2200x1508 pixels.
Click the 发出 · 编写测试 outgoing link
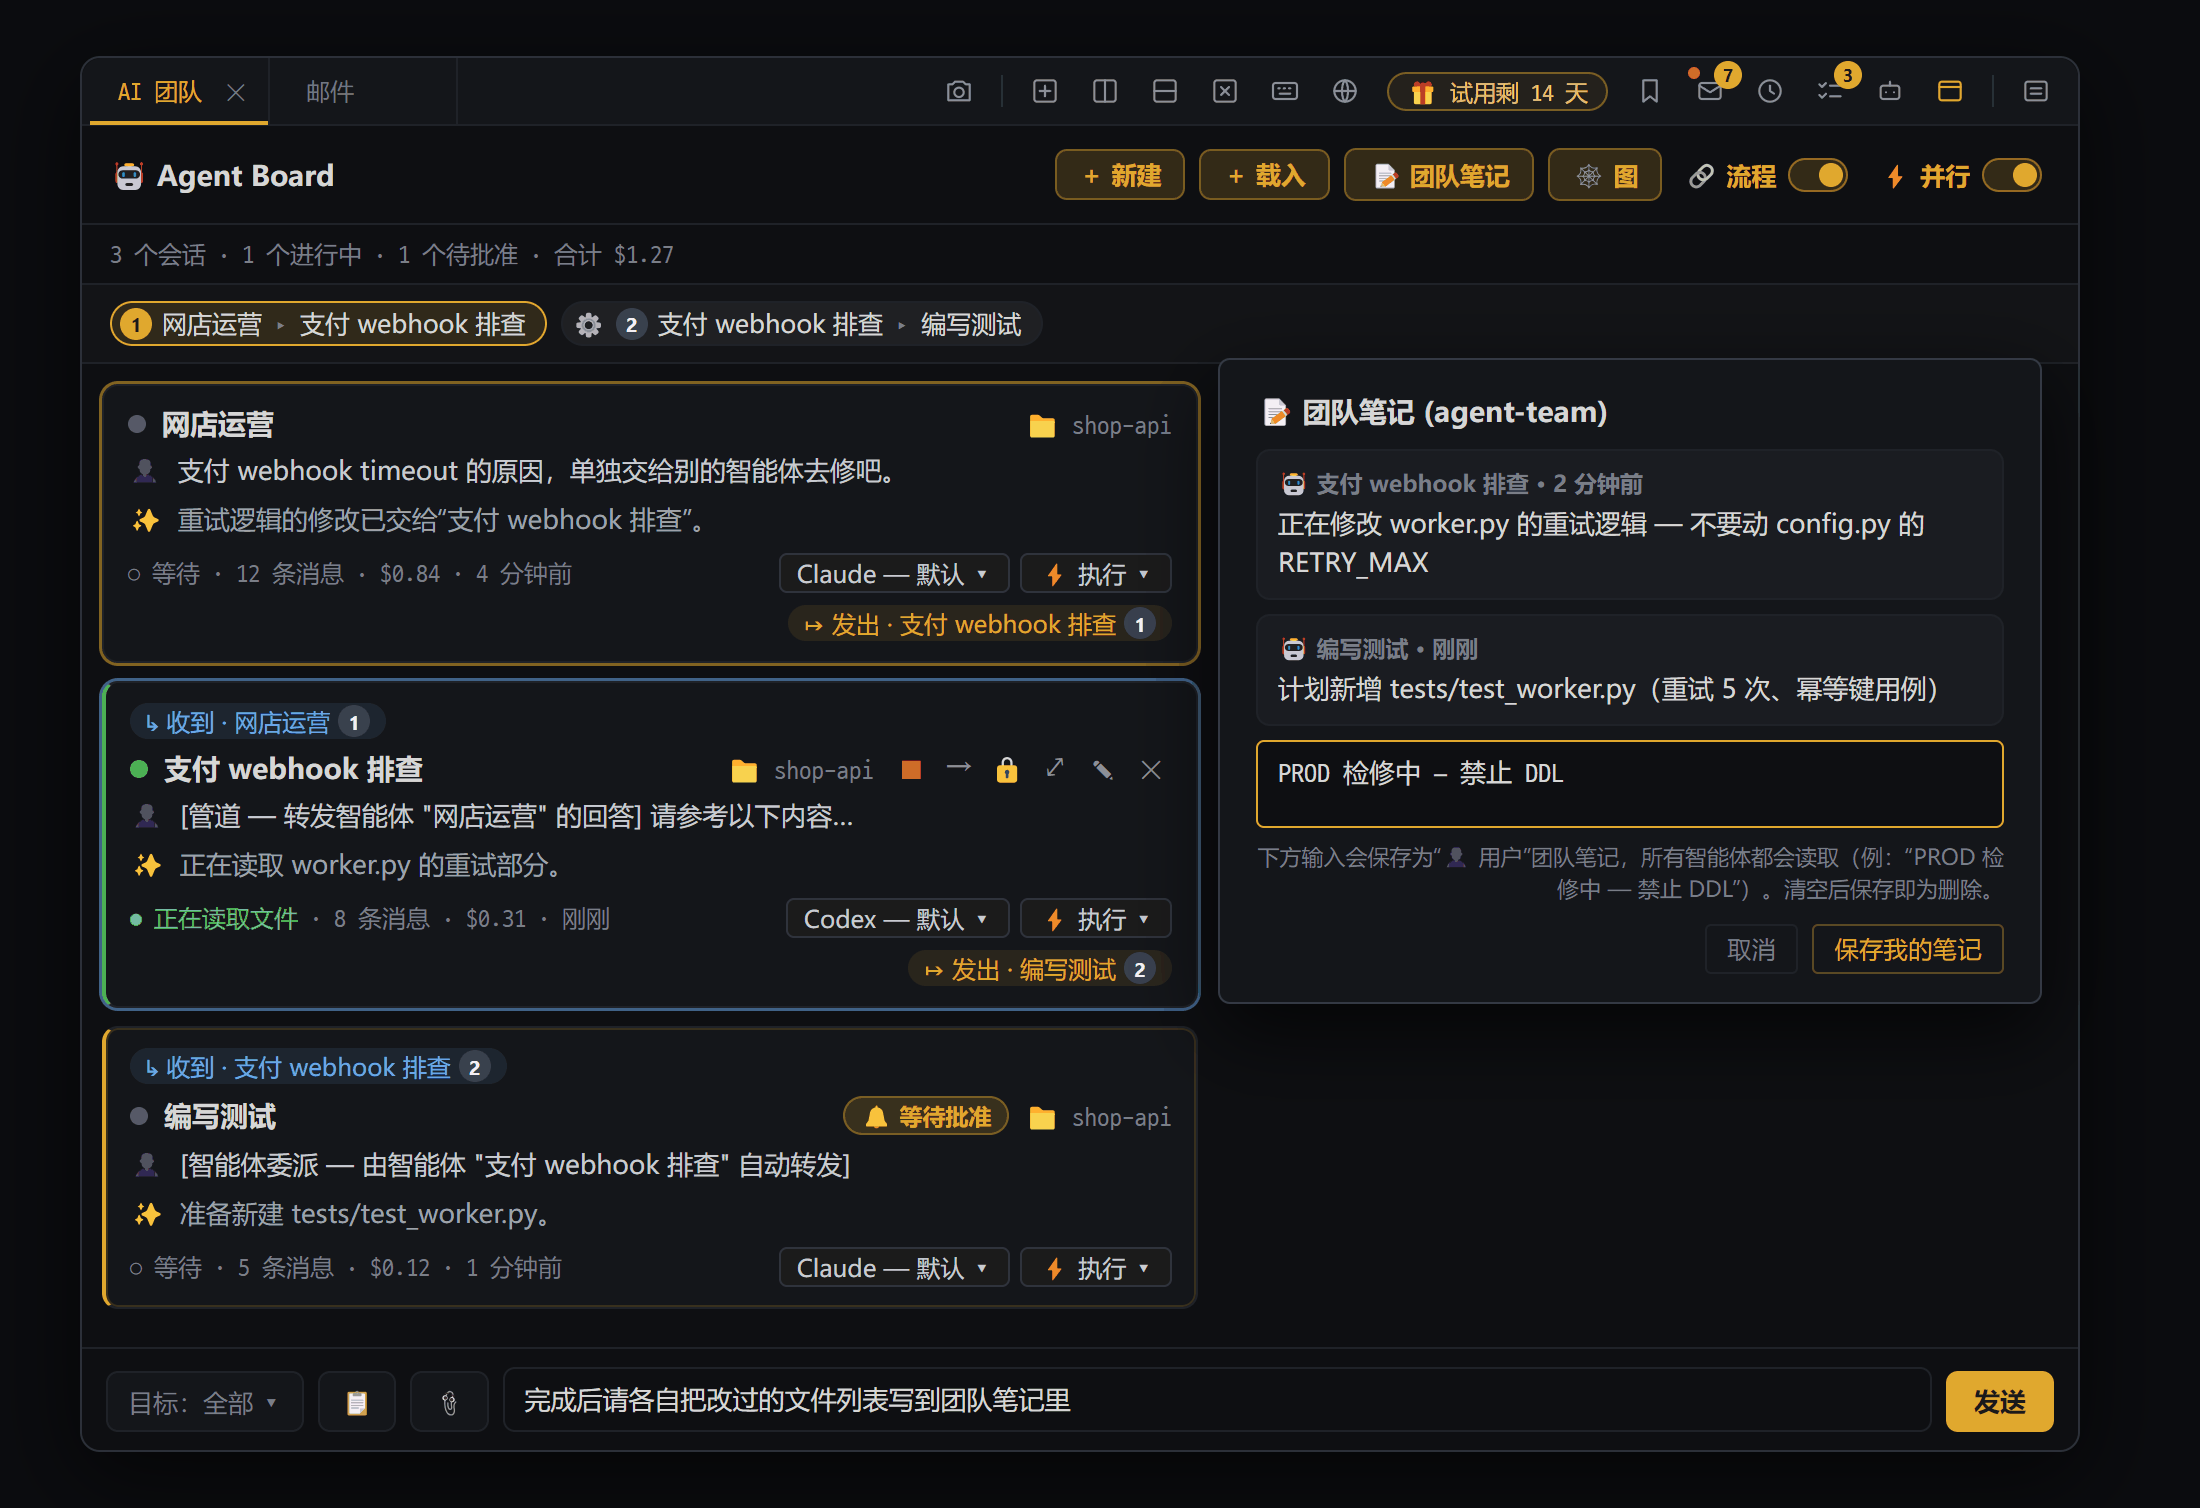(1040, 970)
